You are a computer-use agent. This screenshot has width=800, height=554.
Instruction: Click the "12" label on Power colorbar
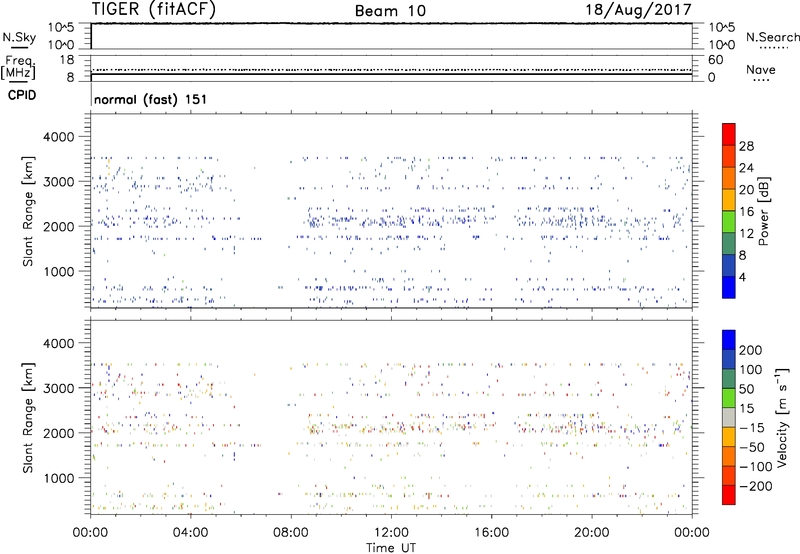746,234
